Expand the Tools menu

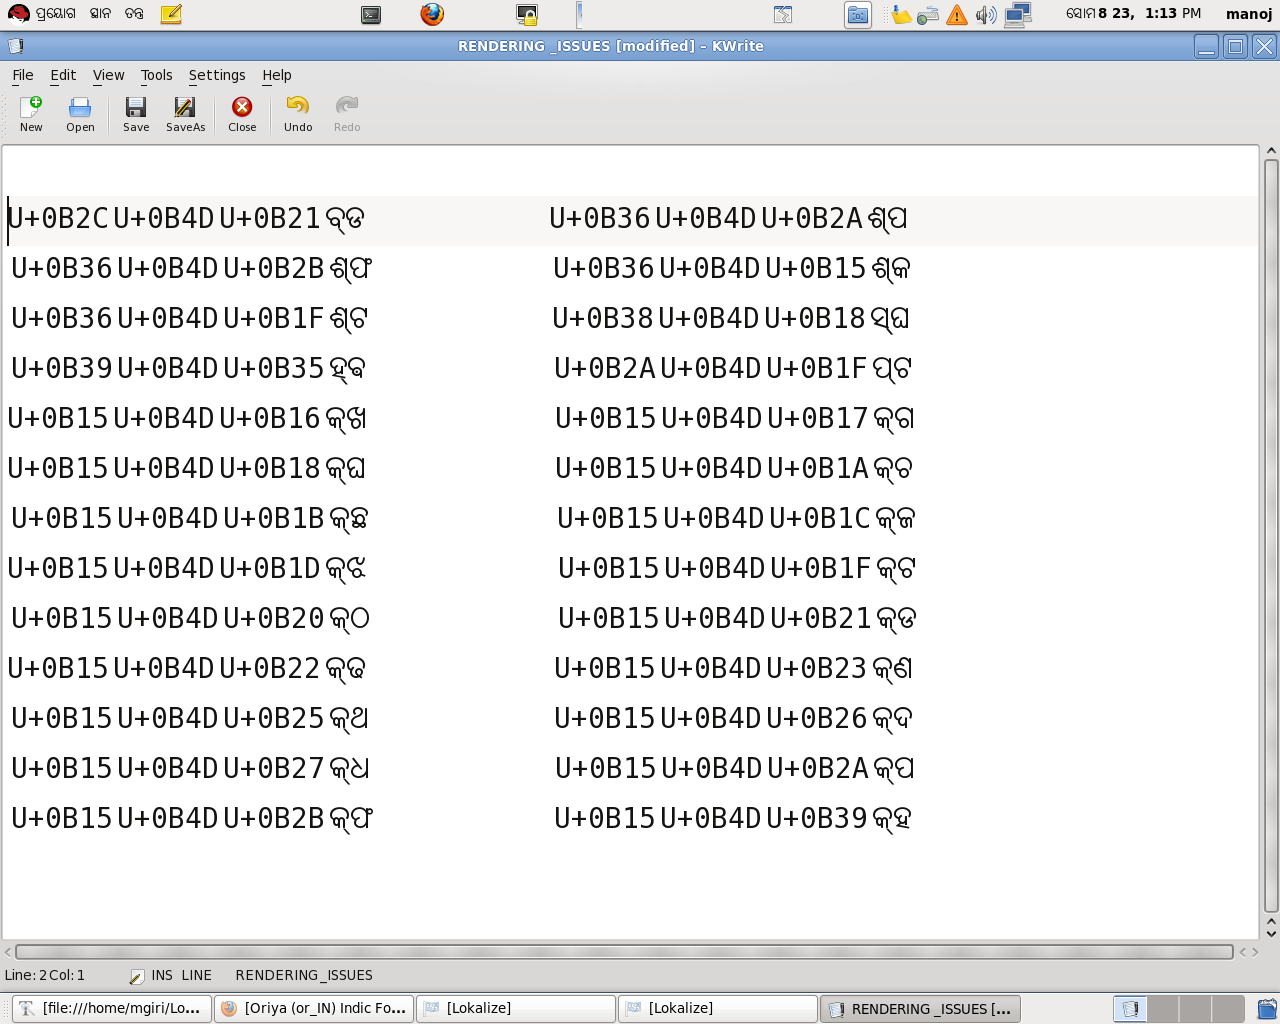click(x=156, y=75)
